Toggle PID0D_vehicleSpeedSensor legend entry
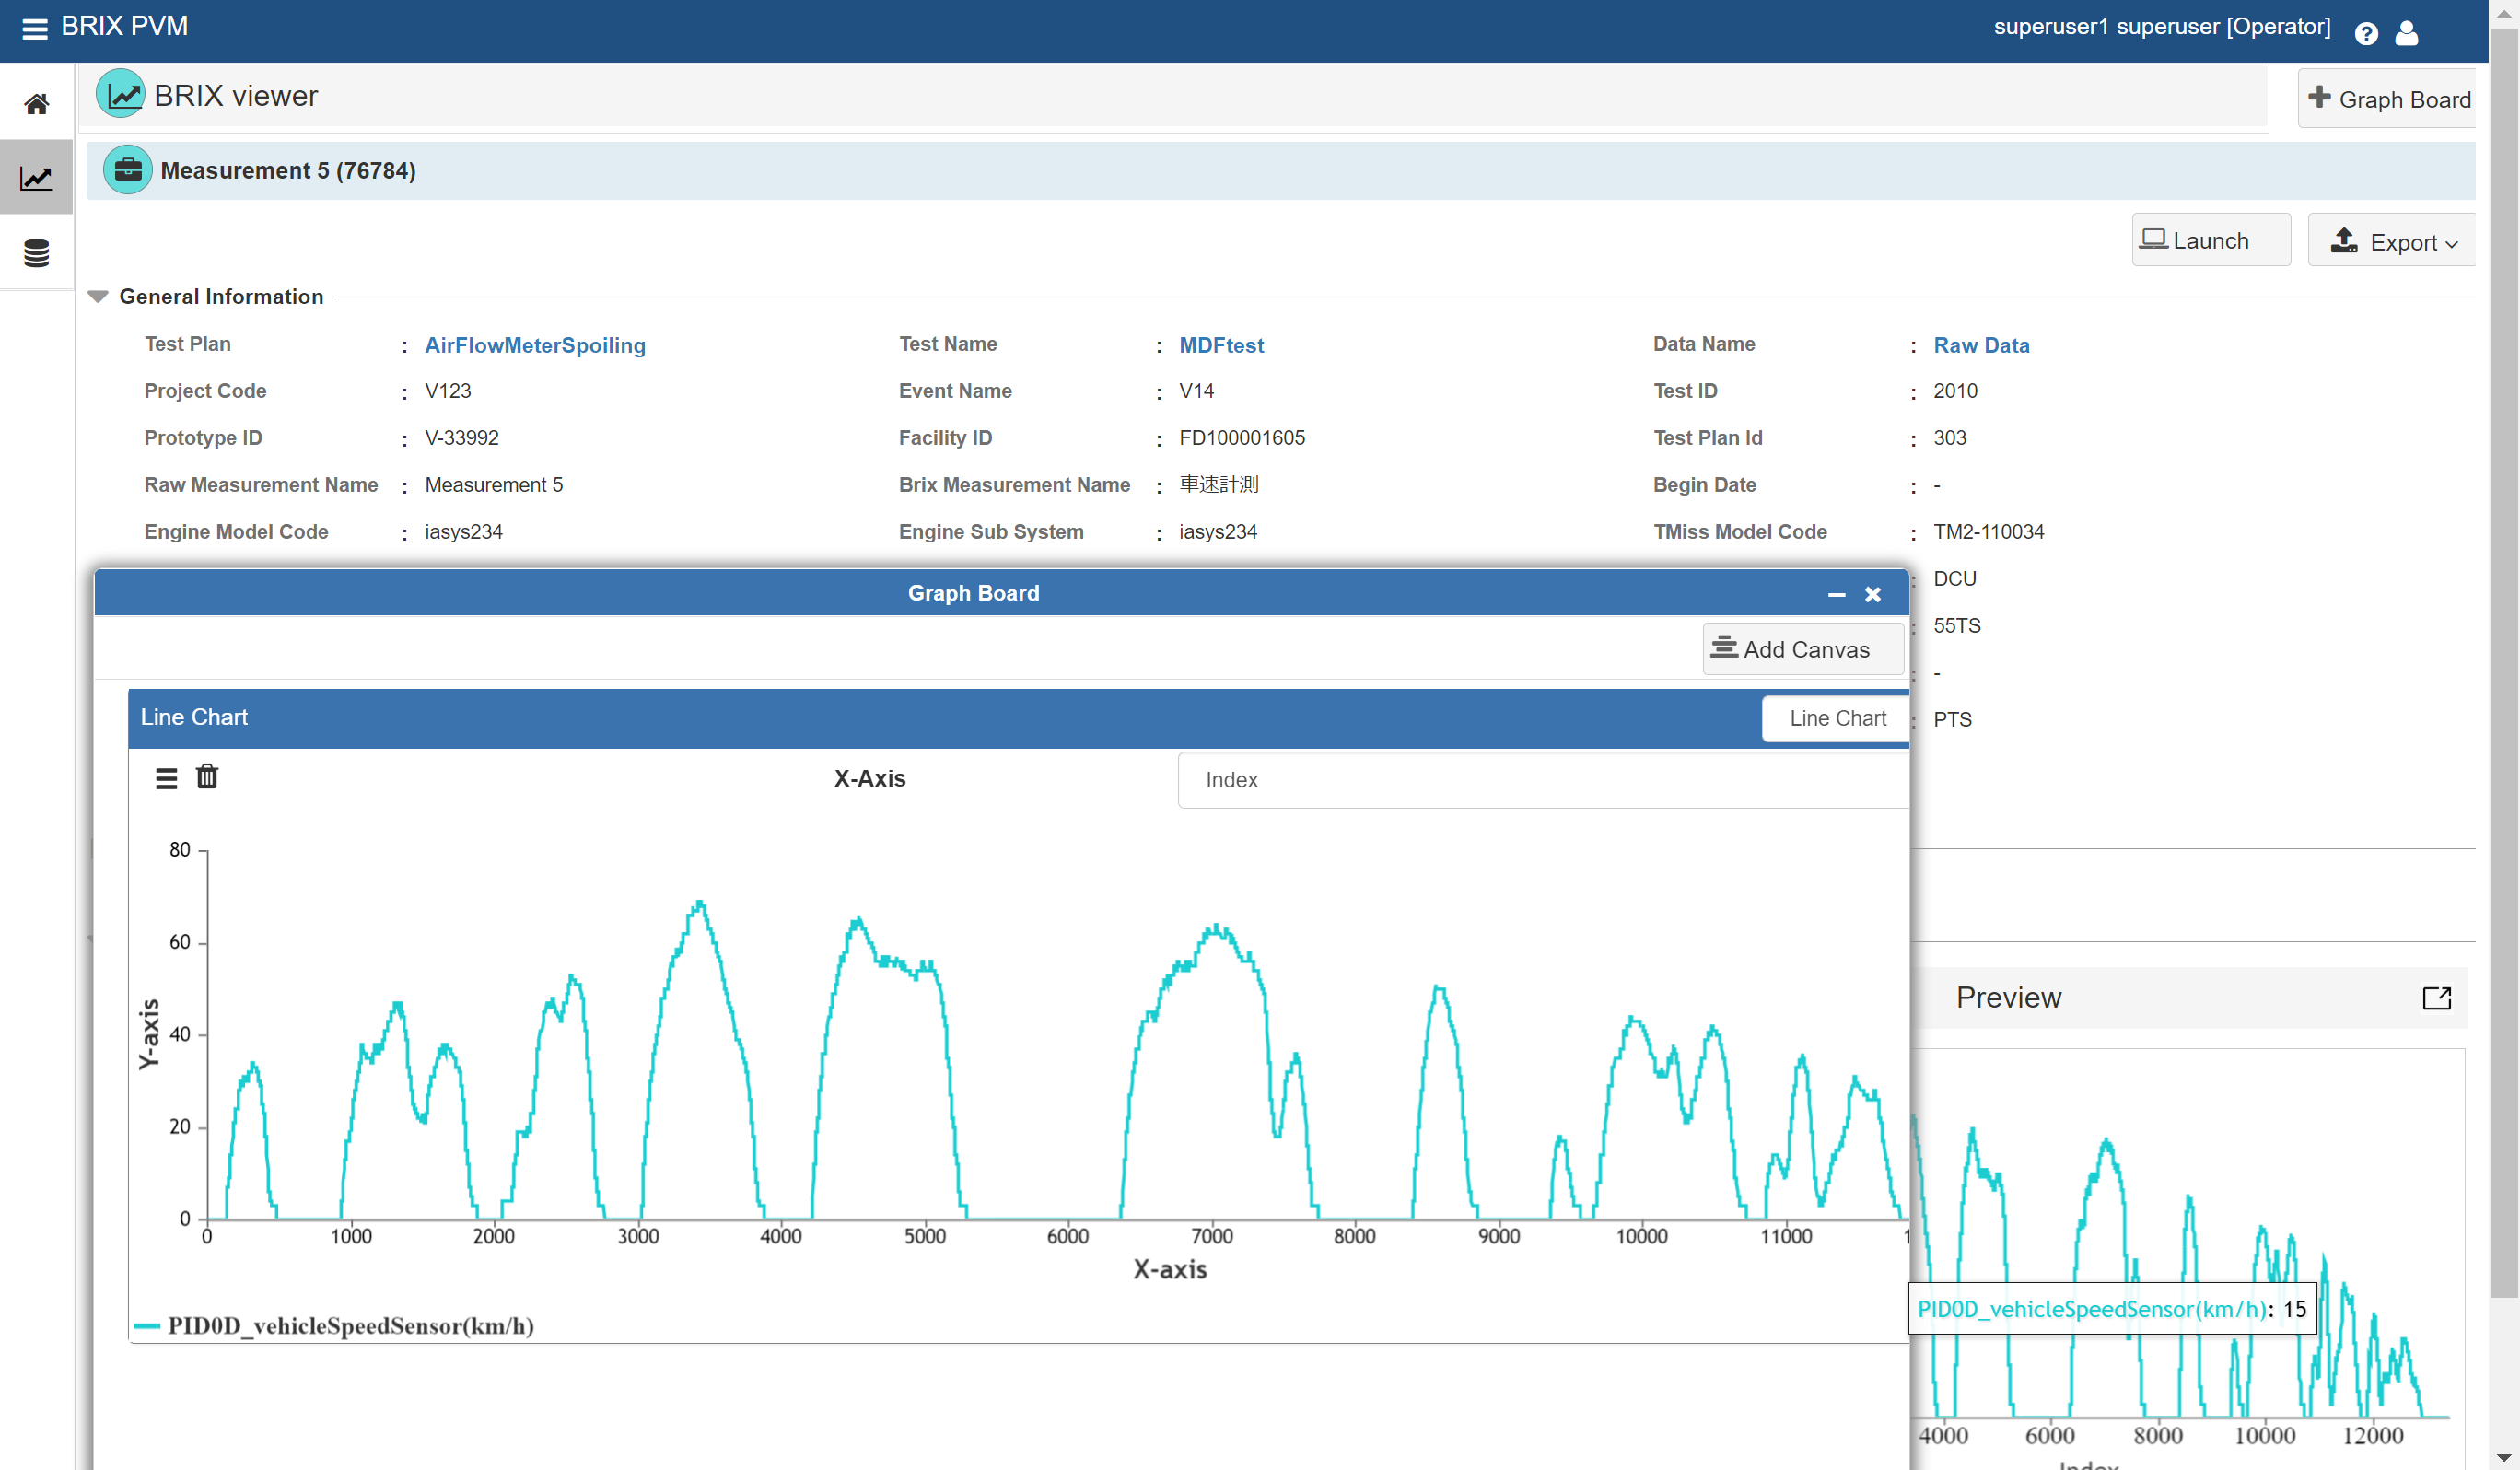 point(335,1325)
